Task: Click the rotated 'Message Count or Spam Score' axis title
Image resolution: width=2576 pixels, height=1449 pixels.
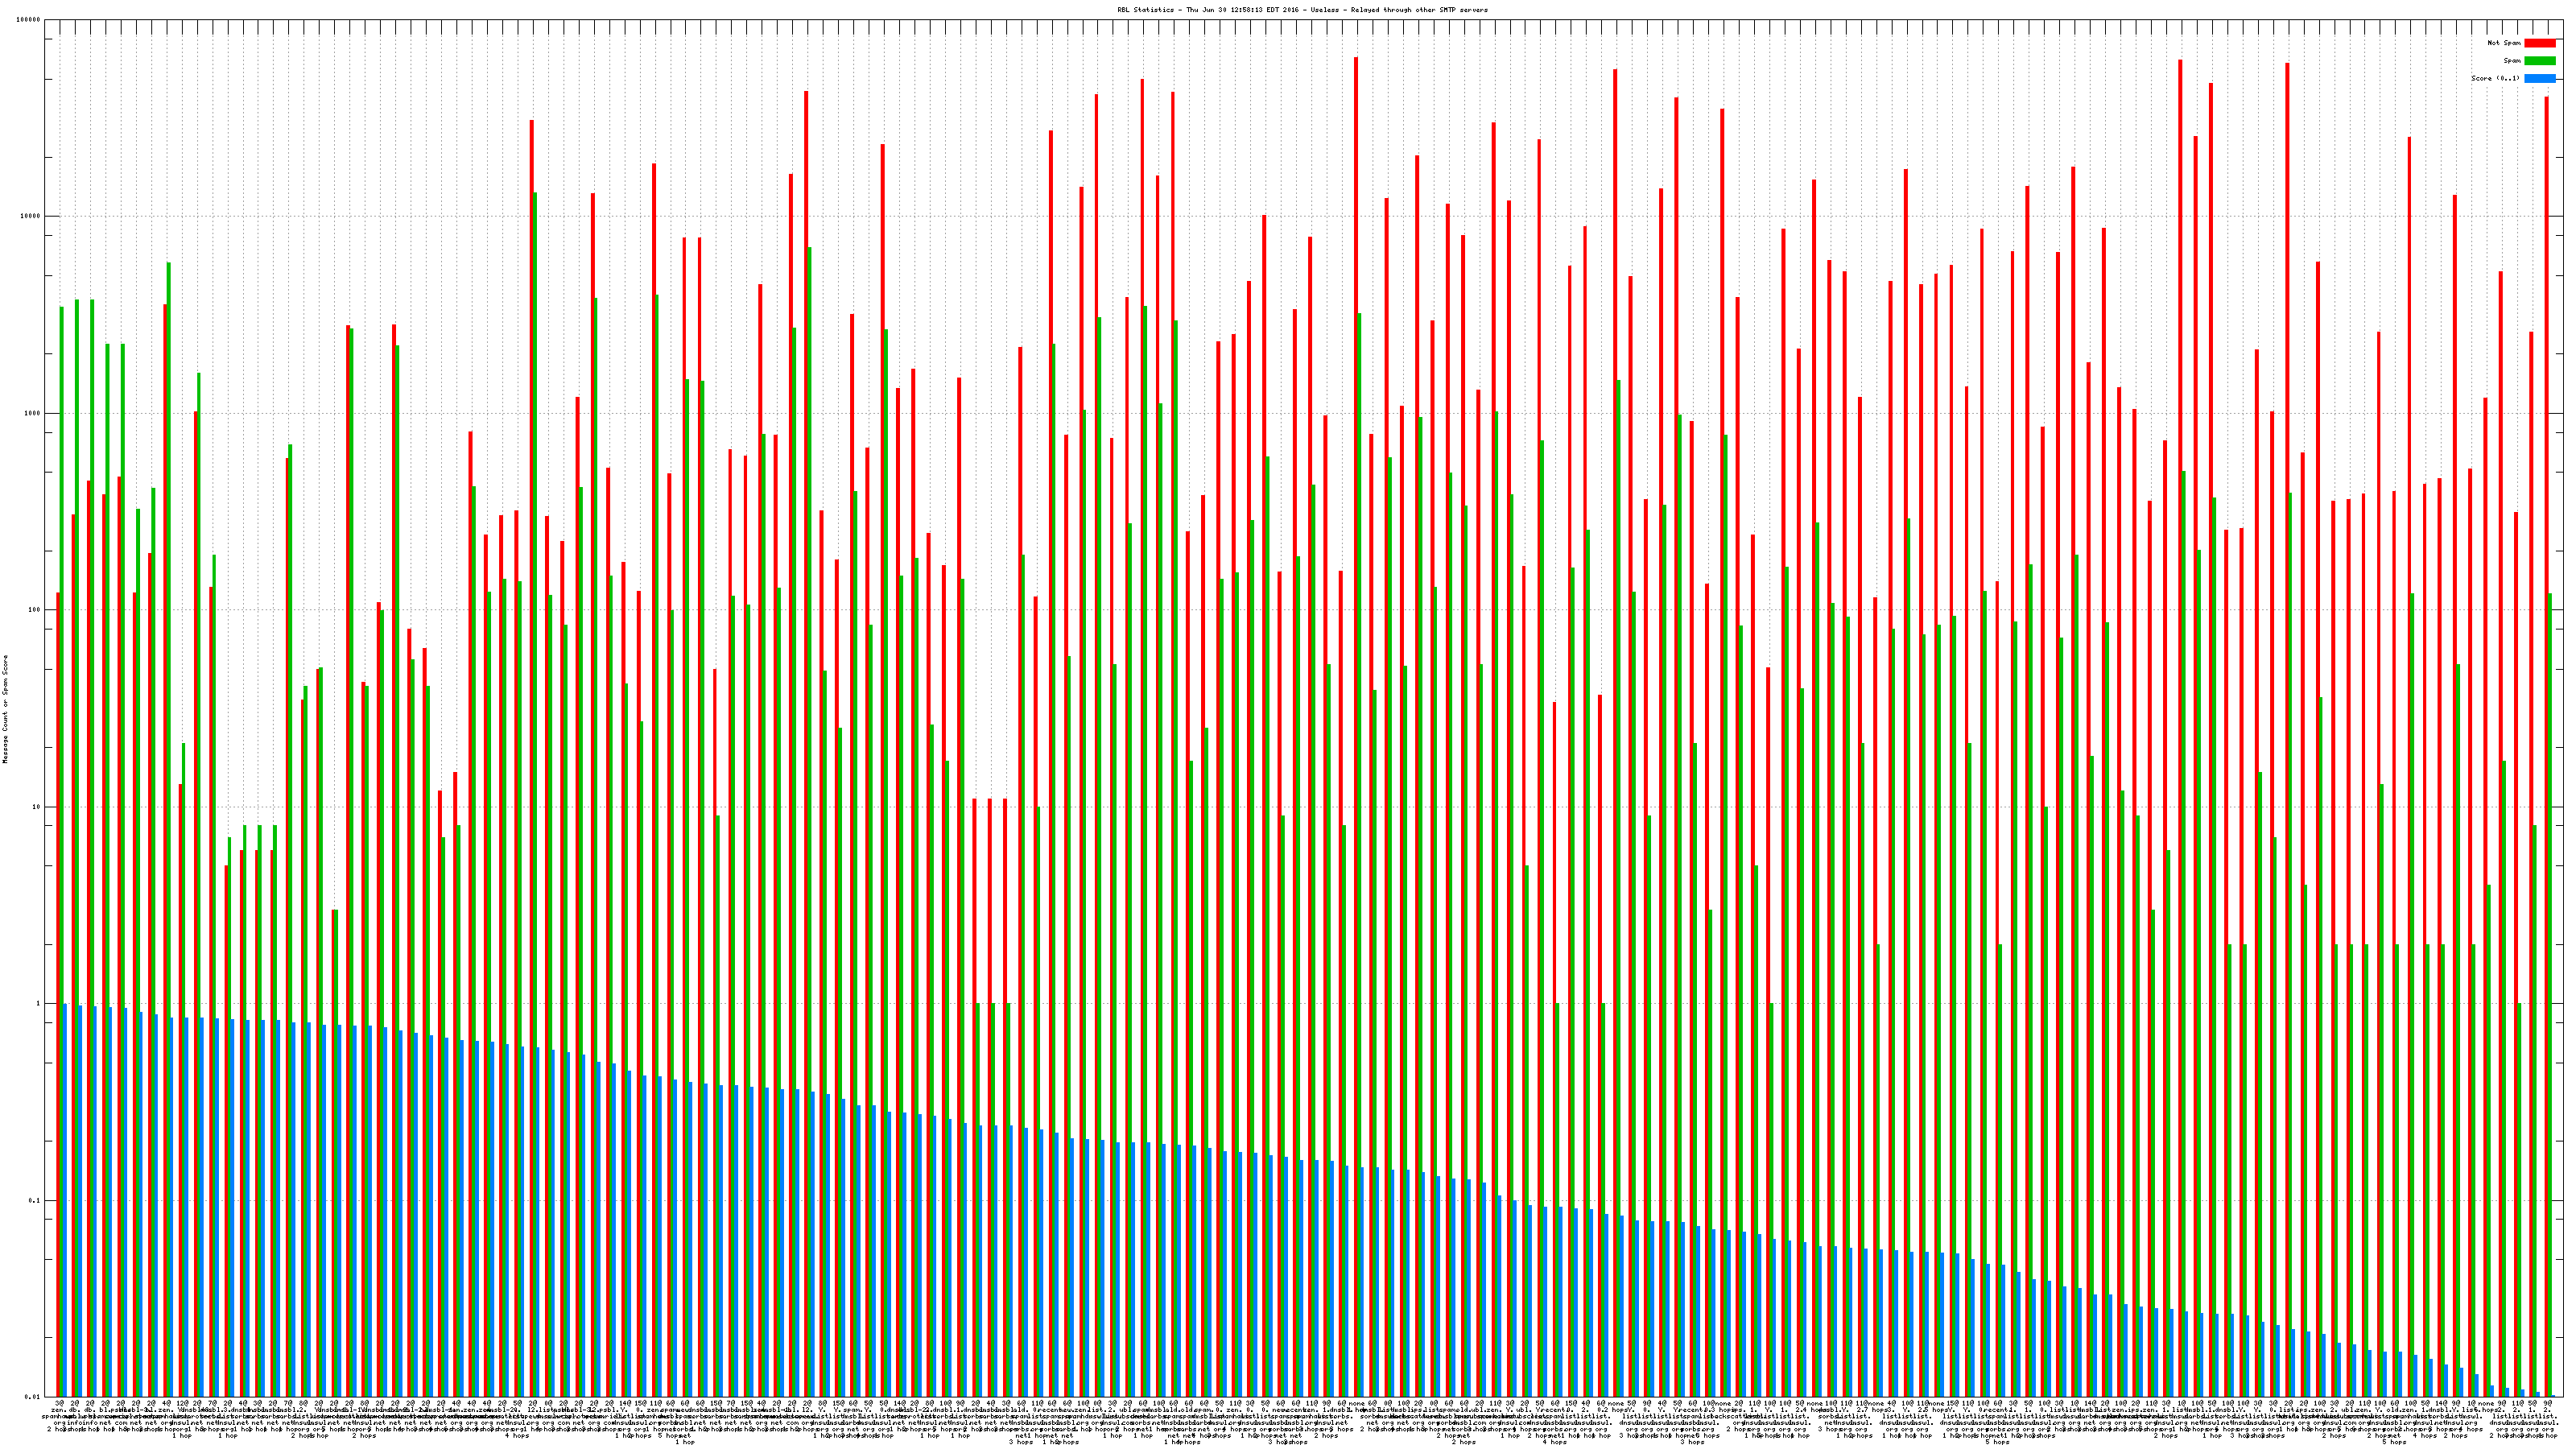Action: [x=5, y=709]
